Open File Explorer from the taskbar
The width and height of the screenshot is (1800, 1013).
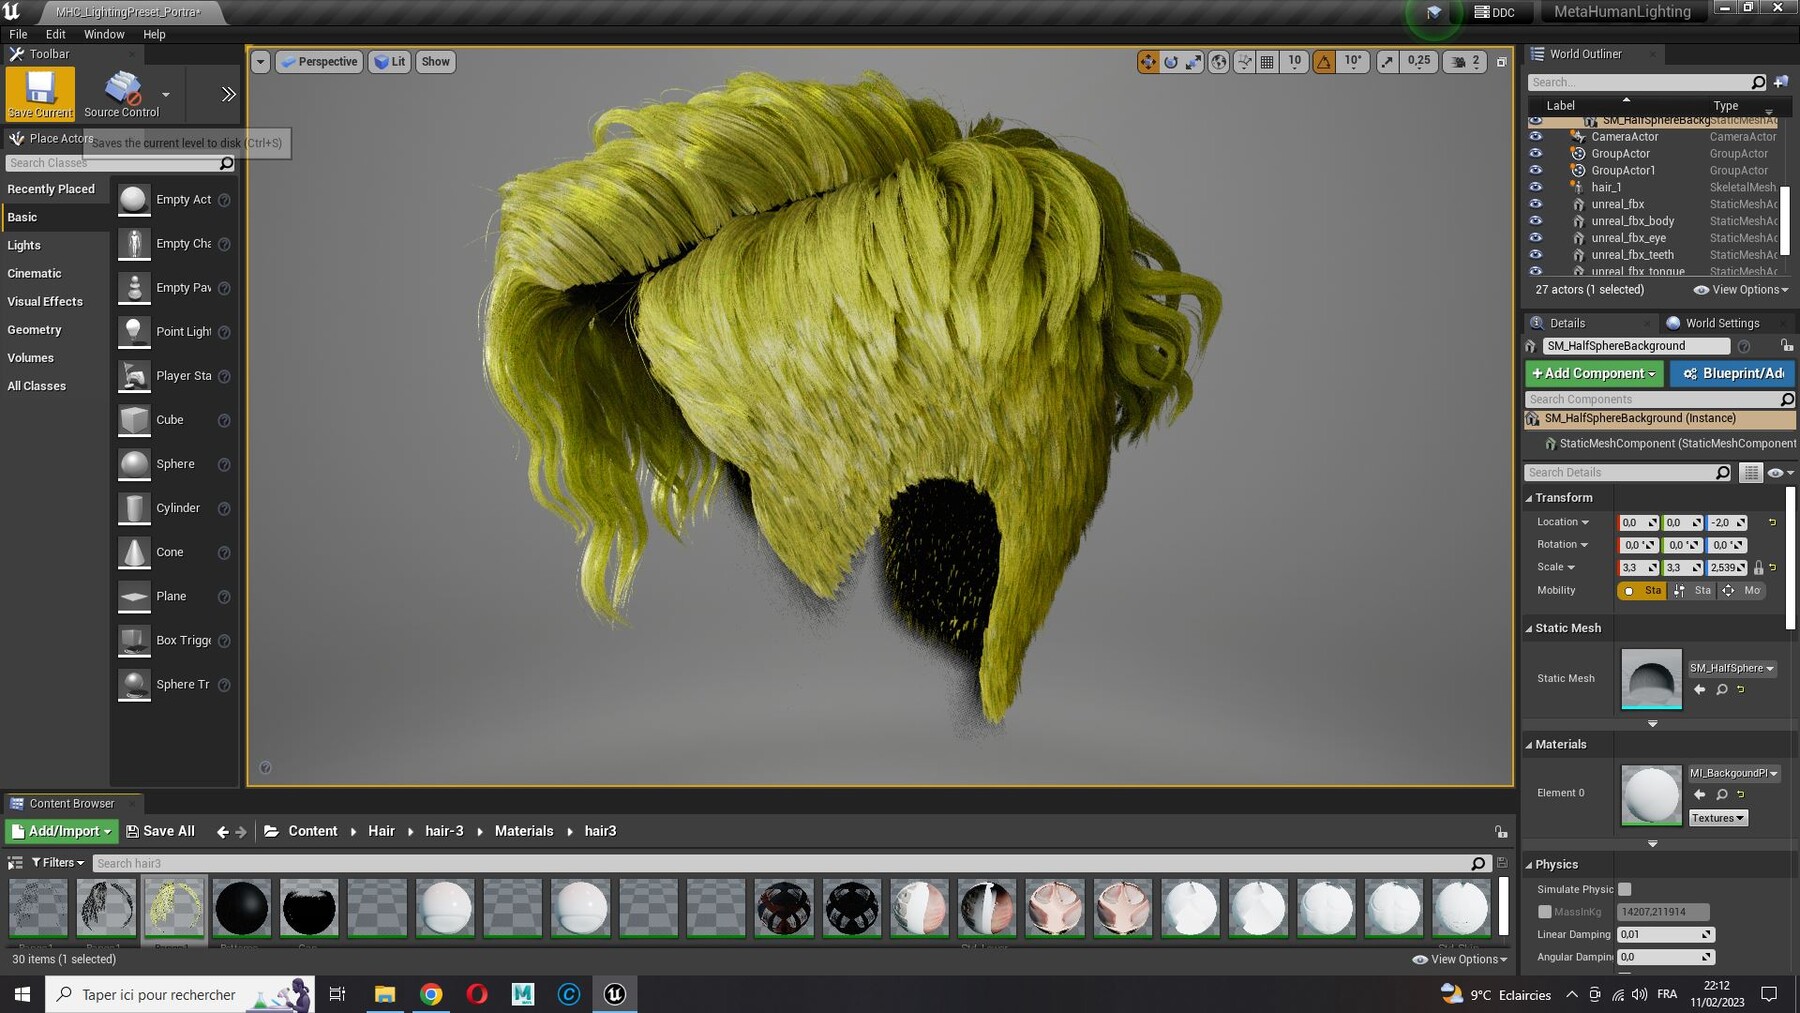[x=385, y=994]
